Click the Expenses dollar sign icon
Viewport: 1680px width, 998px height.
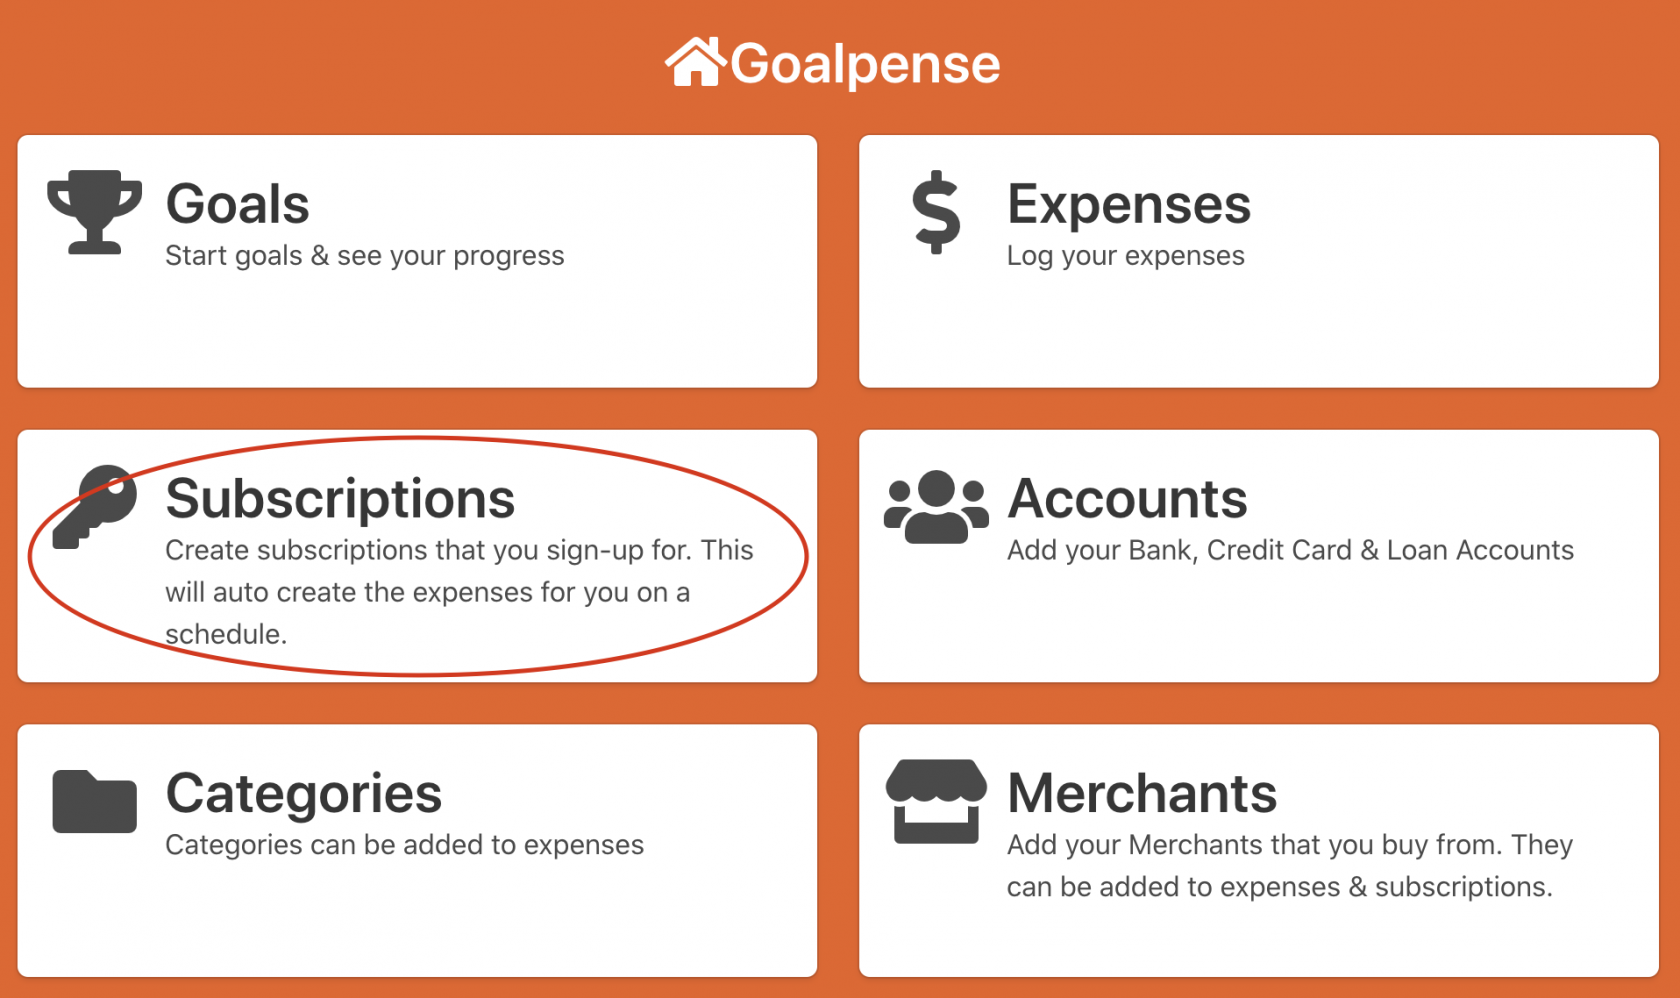(936, 211)
